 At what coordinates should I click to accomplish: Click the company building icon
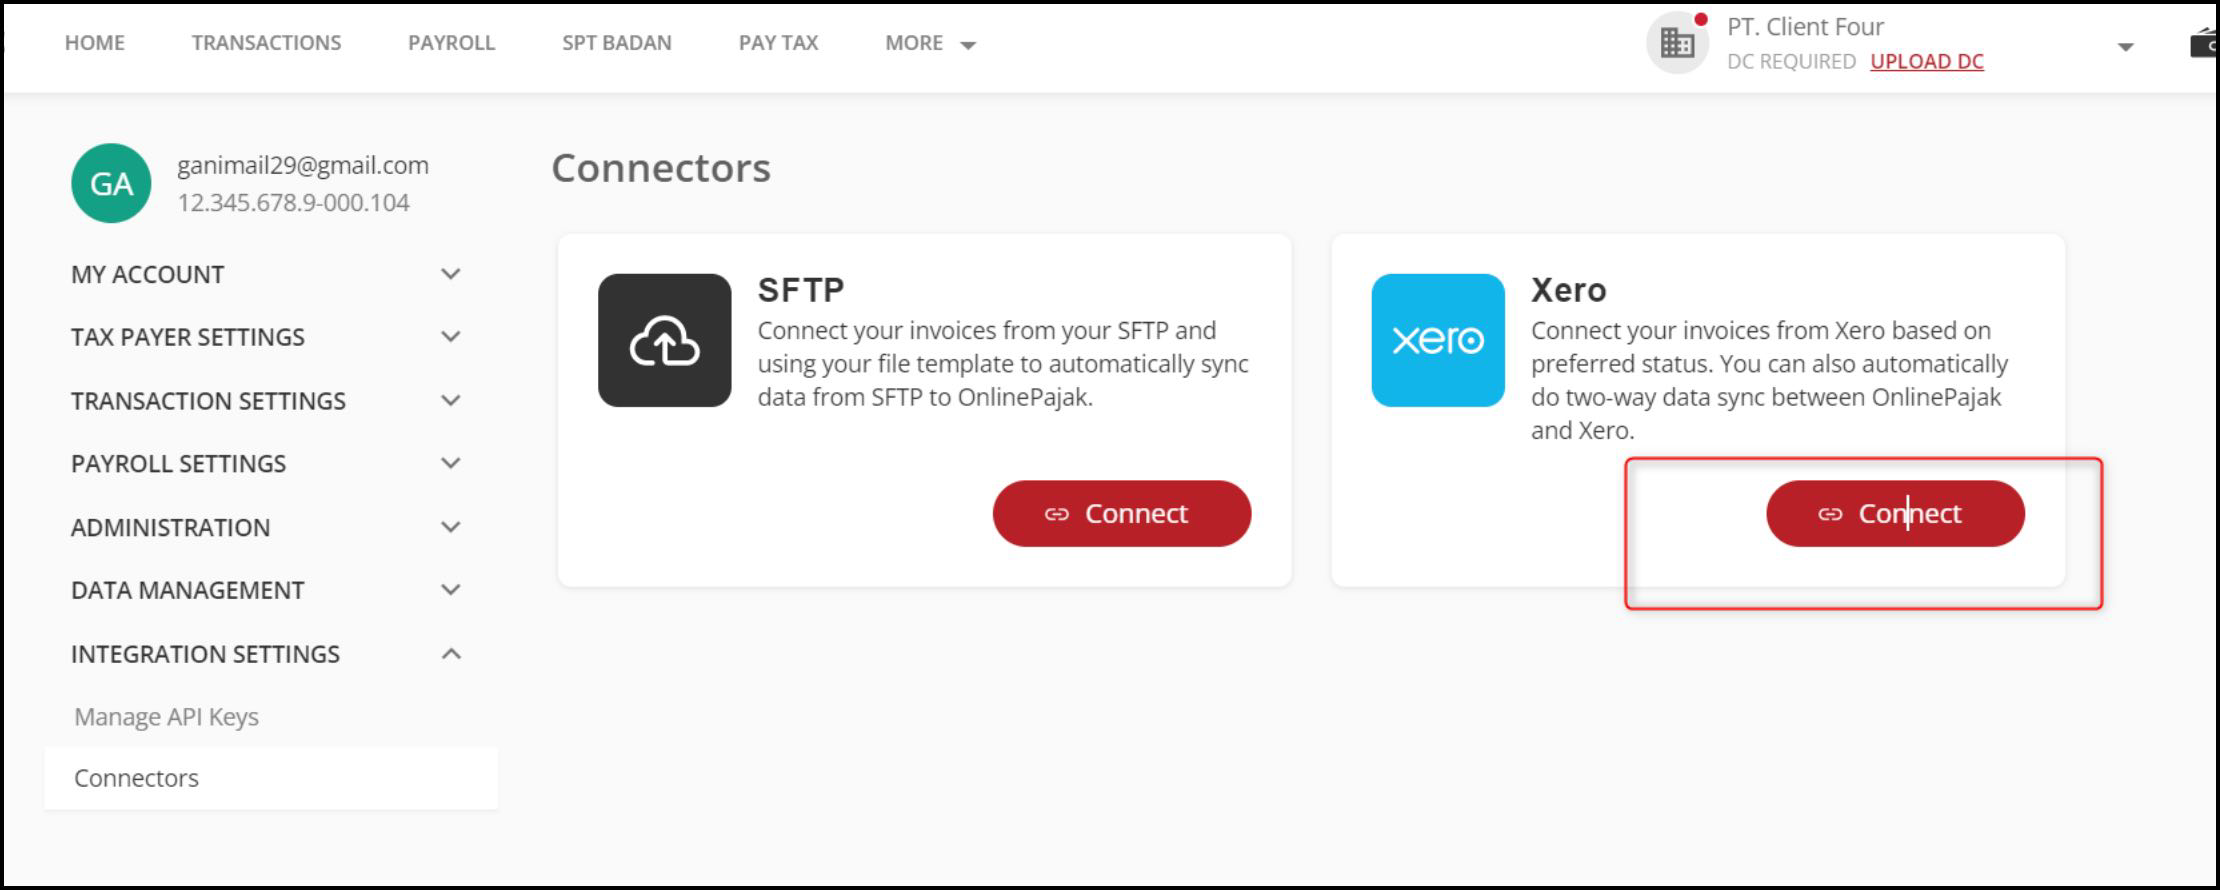[1677, 44]
